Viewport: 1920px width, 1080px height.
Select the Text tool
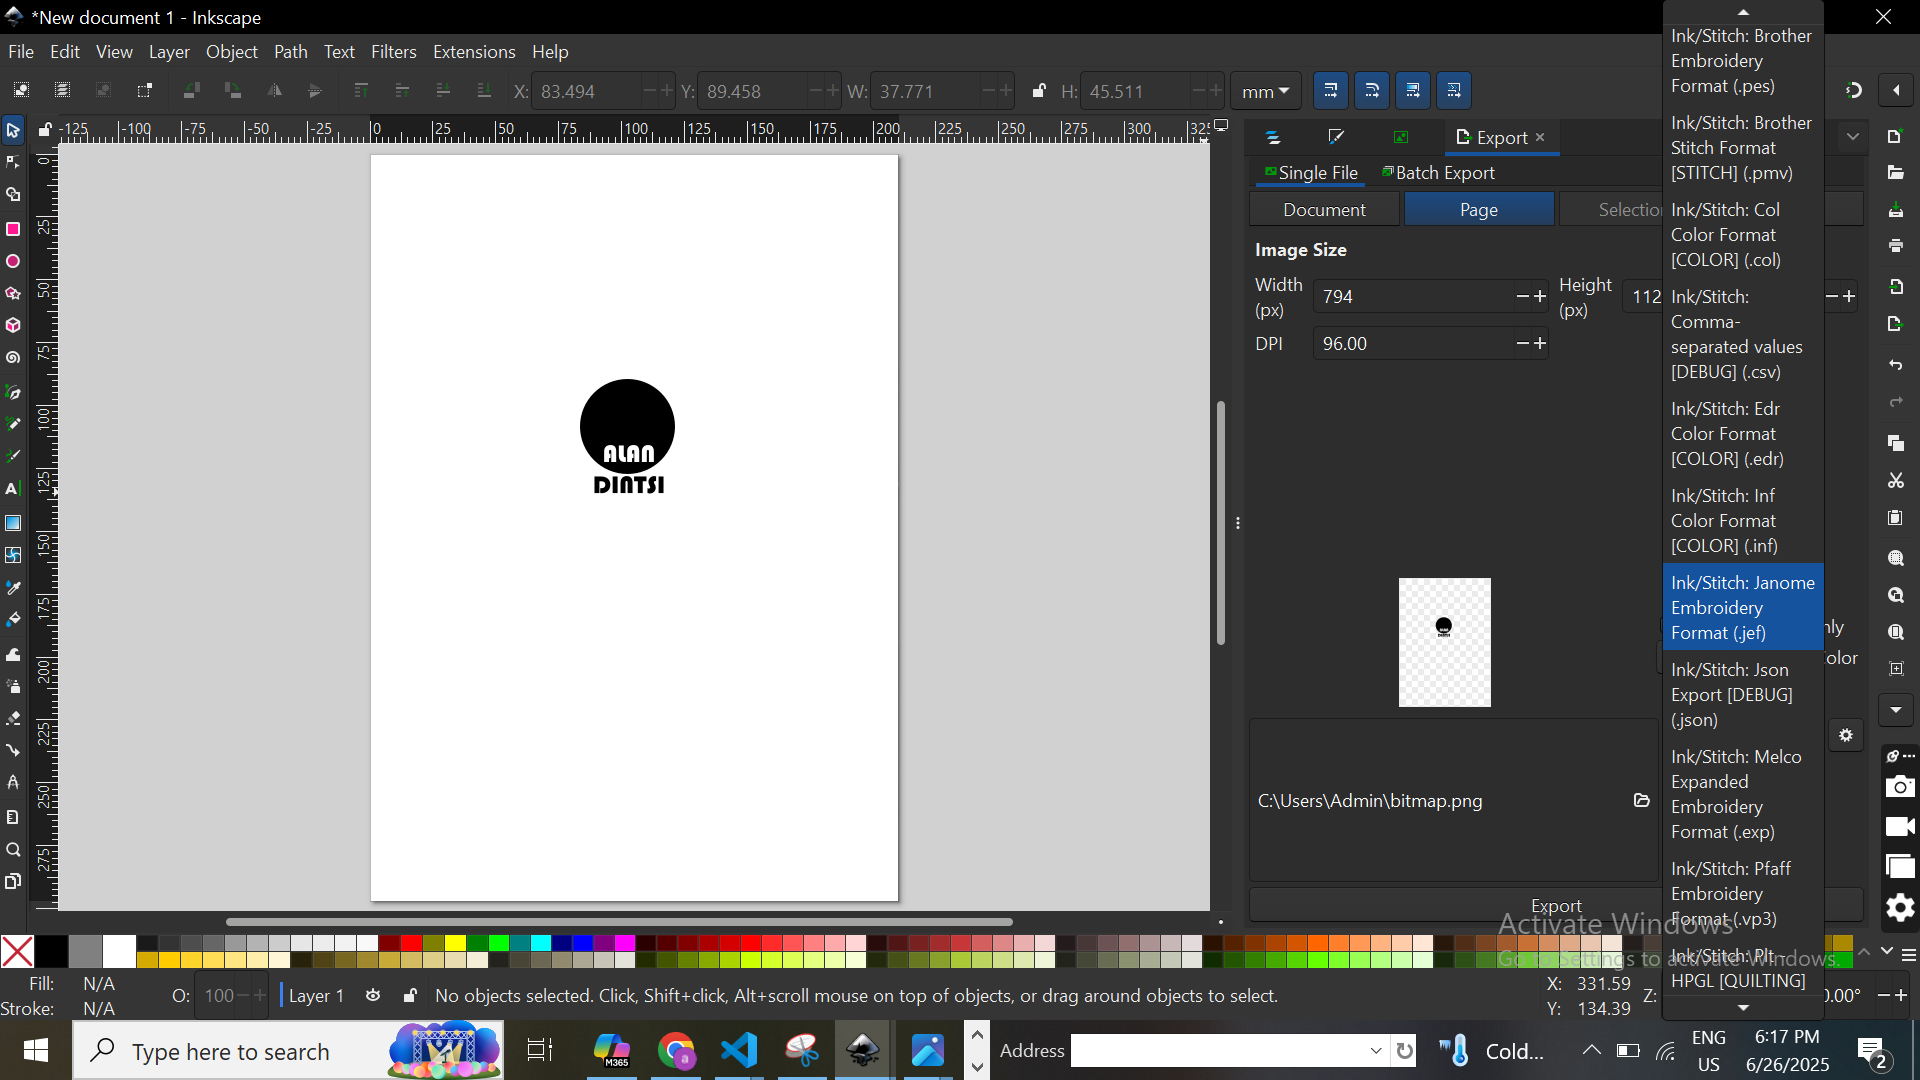click(13, 490)
